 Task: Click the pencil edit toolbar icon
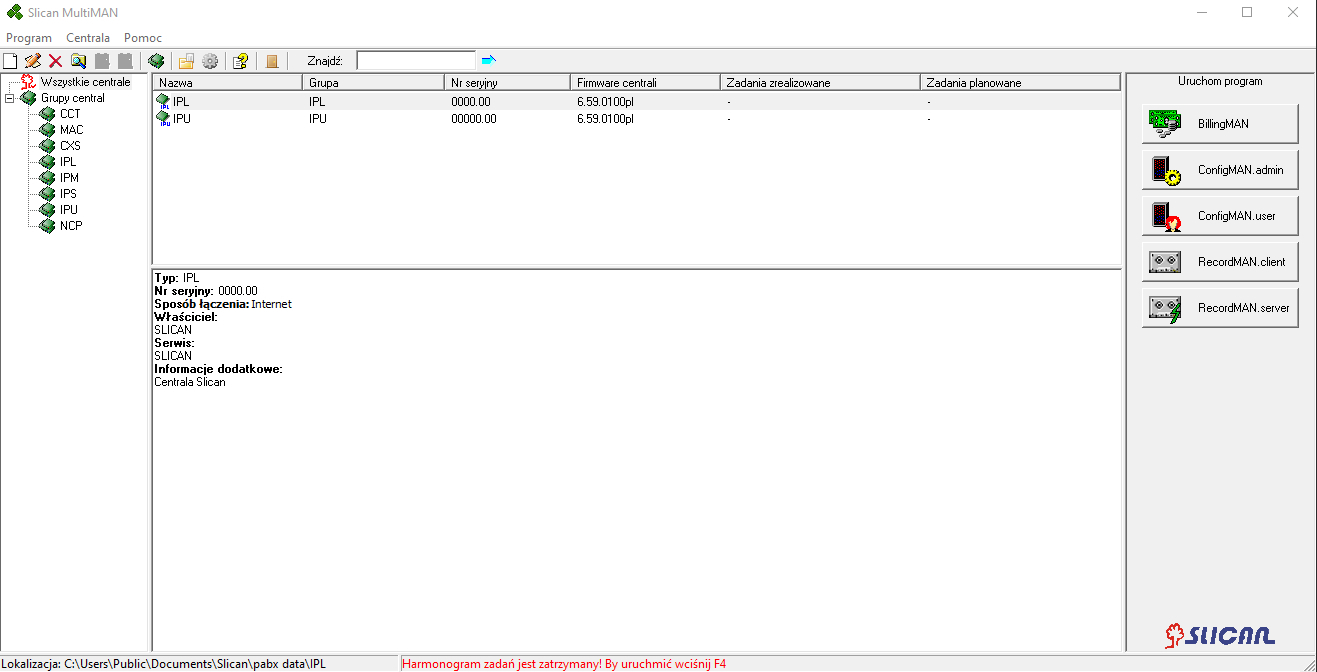[x=33, y=61]
